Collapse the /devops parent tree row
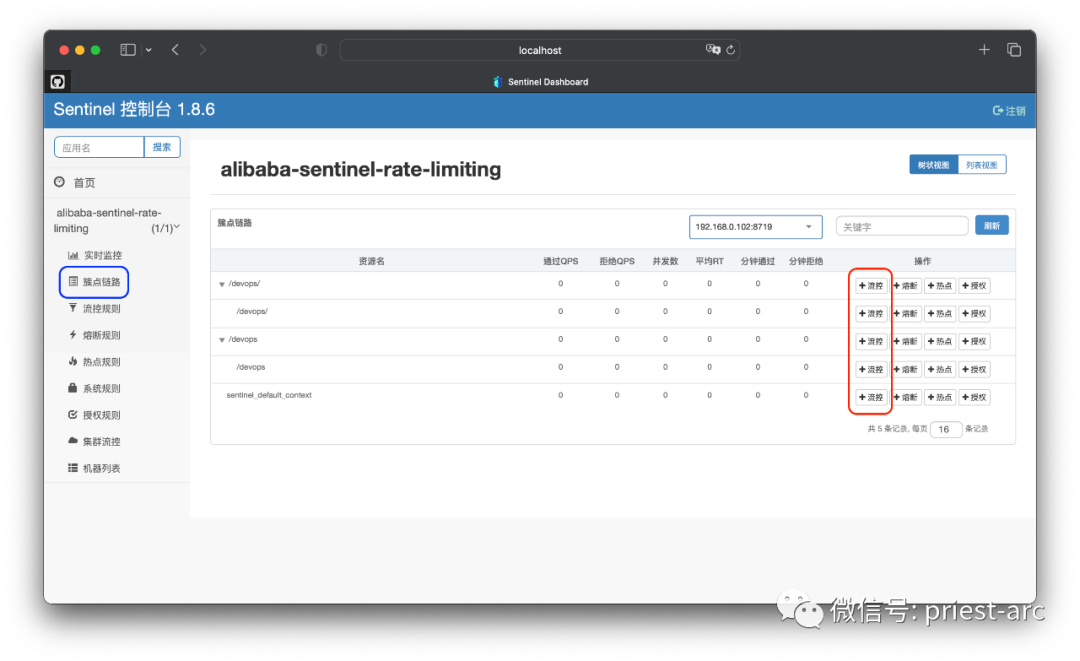The height and width of the screenshot is (661, 1080). pos(222,340)
